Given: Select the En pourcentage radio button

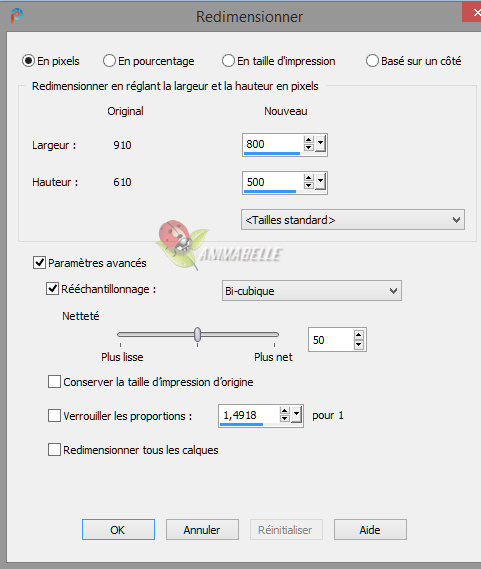Looking at the screenshot, I should pos(109,61).
